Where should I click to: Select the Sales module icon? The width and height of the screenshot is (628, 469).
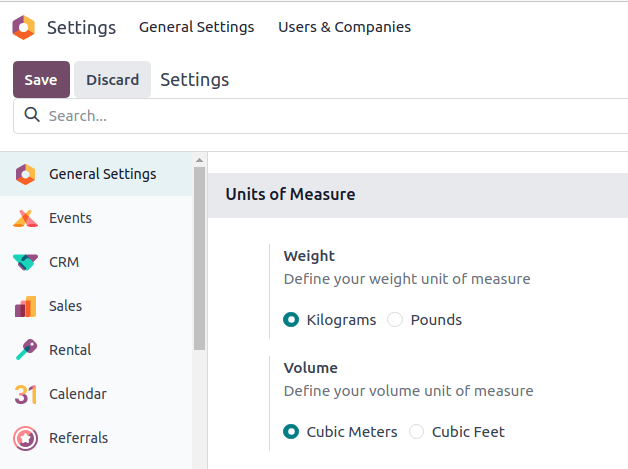(25, 306)
